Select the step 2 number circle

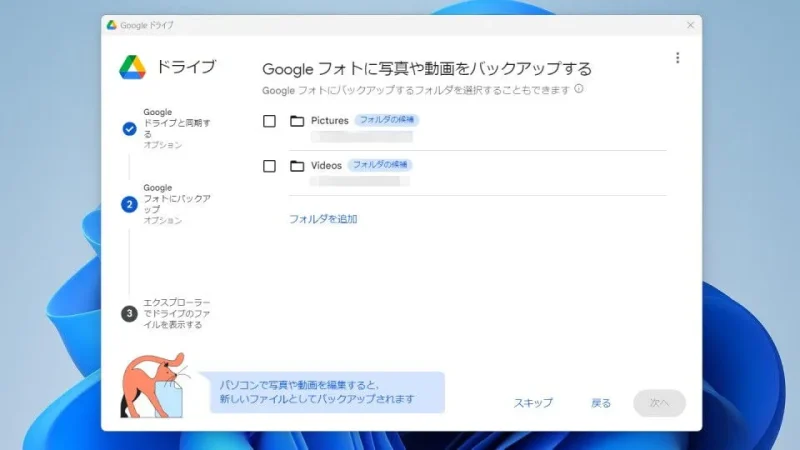click(x=129, y=204)
